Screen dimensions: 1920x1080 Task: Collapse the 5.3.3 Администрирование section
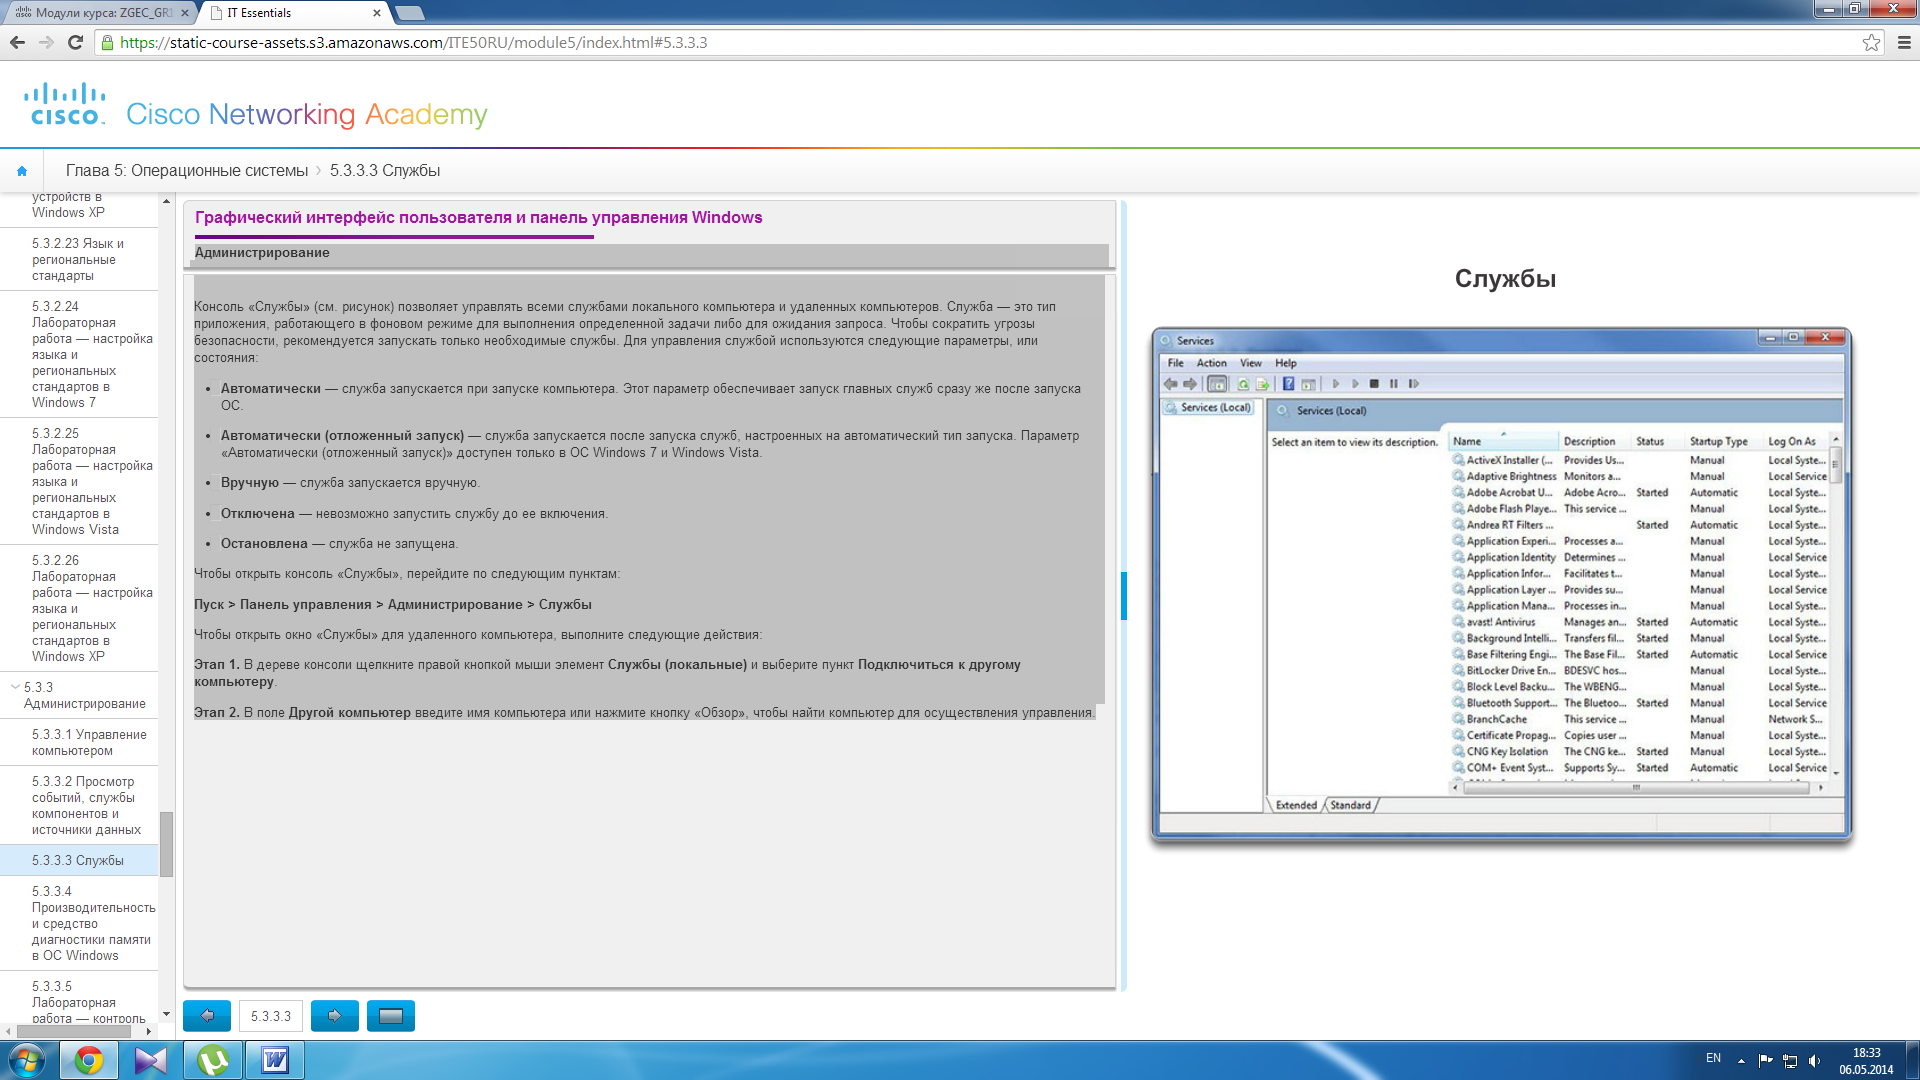[x=15, y=687]
